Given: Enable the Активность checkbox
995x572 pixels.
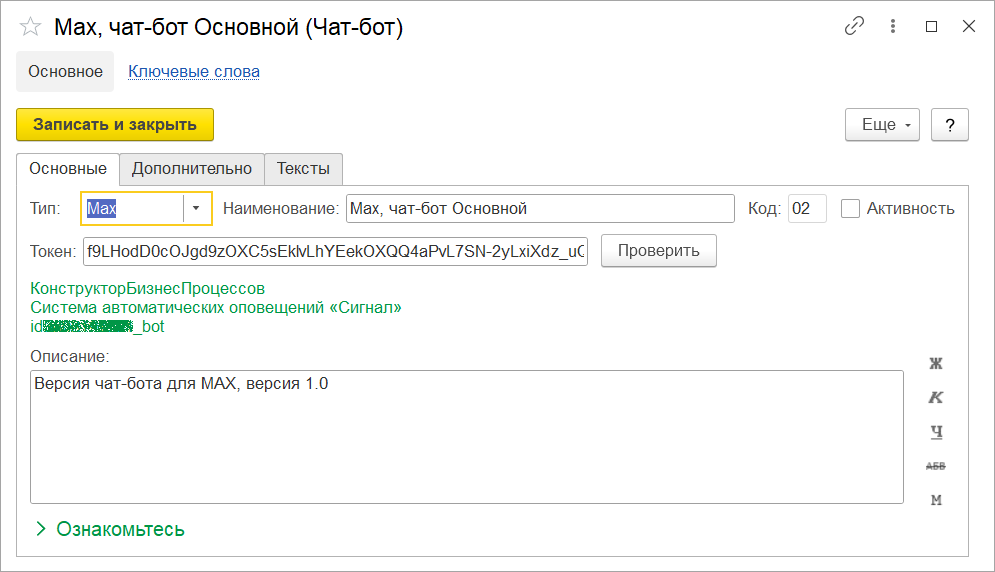Looking at the screenshot, I should tap(851, 208).
